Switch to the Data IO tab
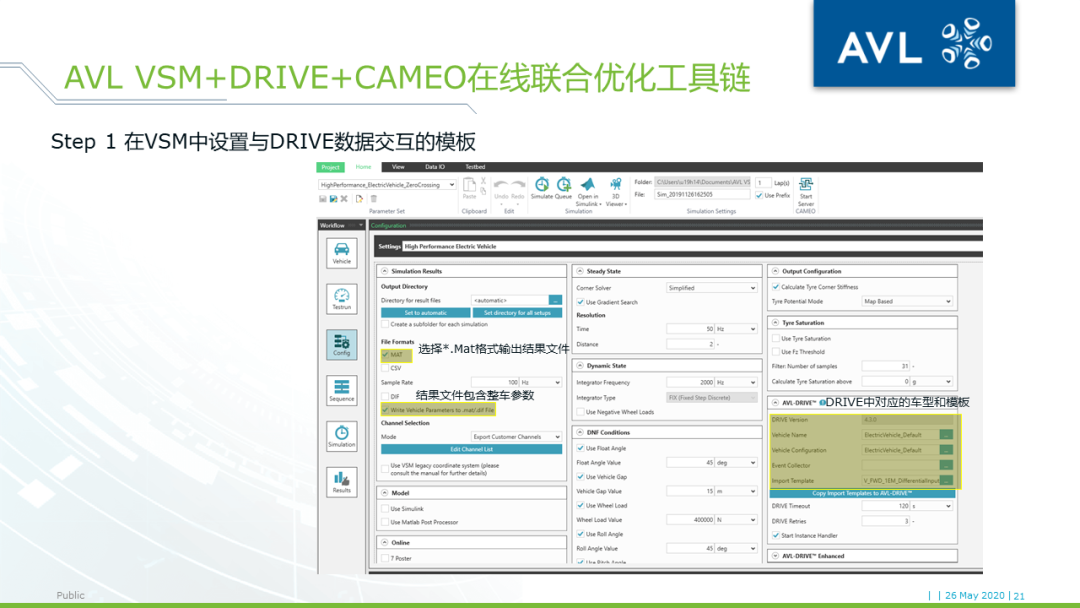Image resolution: width=1080 pixels, height=608 pixels. tap(434, 167)
